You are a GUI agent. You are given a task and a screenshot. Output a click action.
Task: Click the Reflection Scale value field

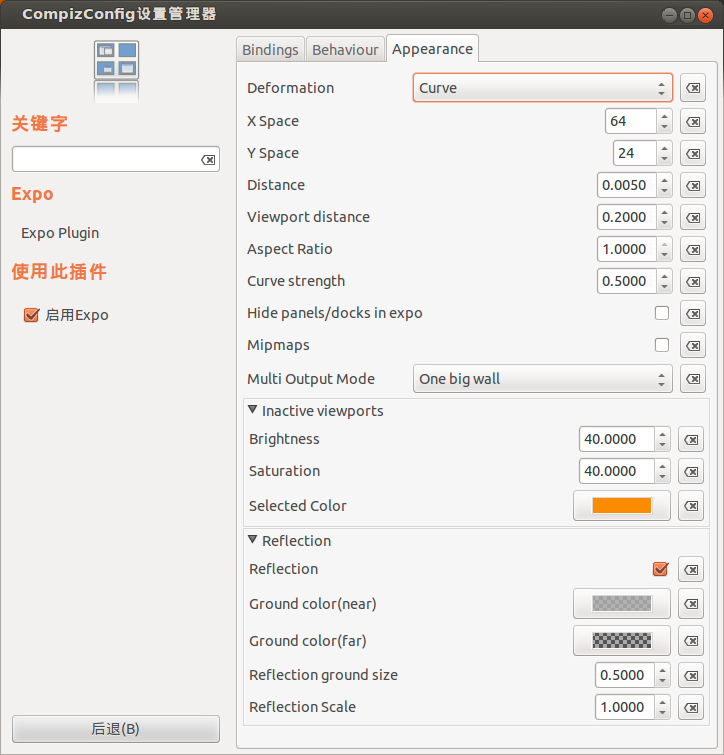point(624,707)
